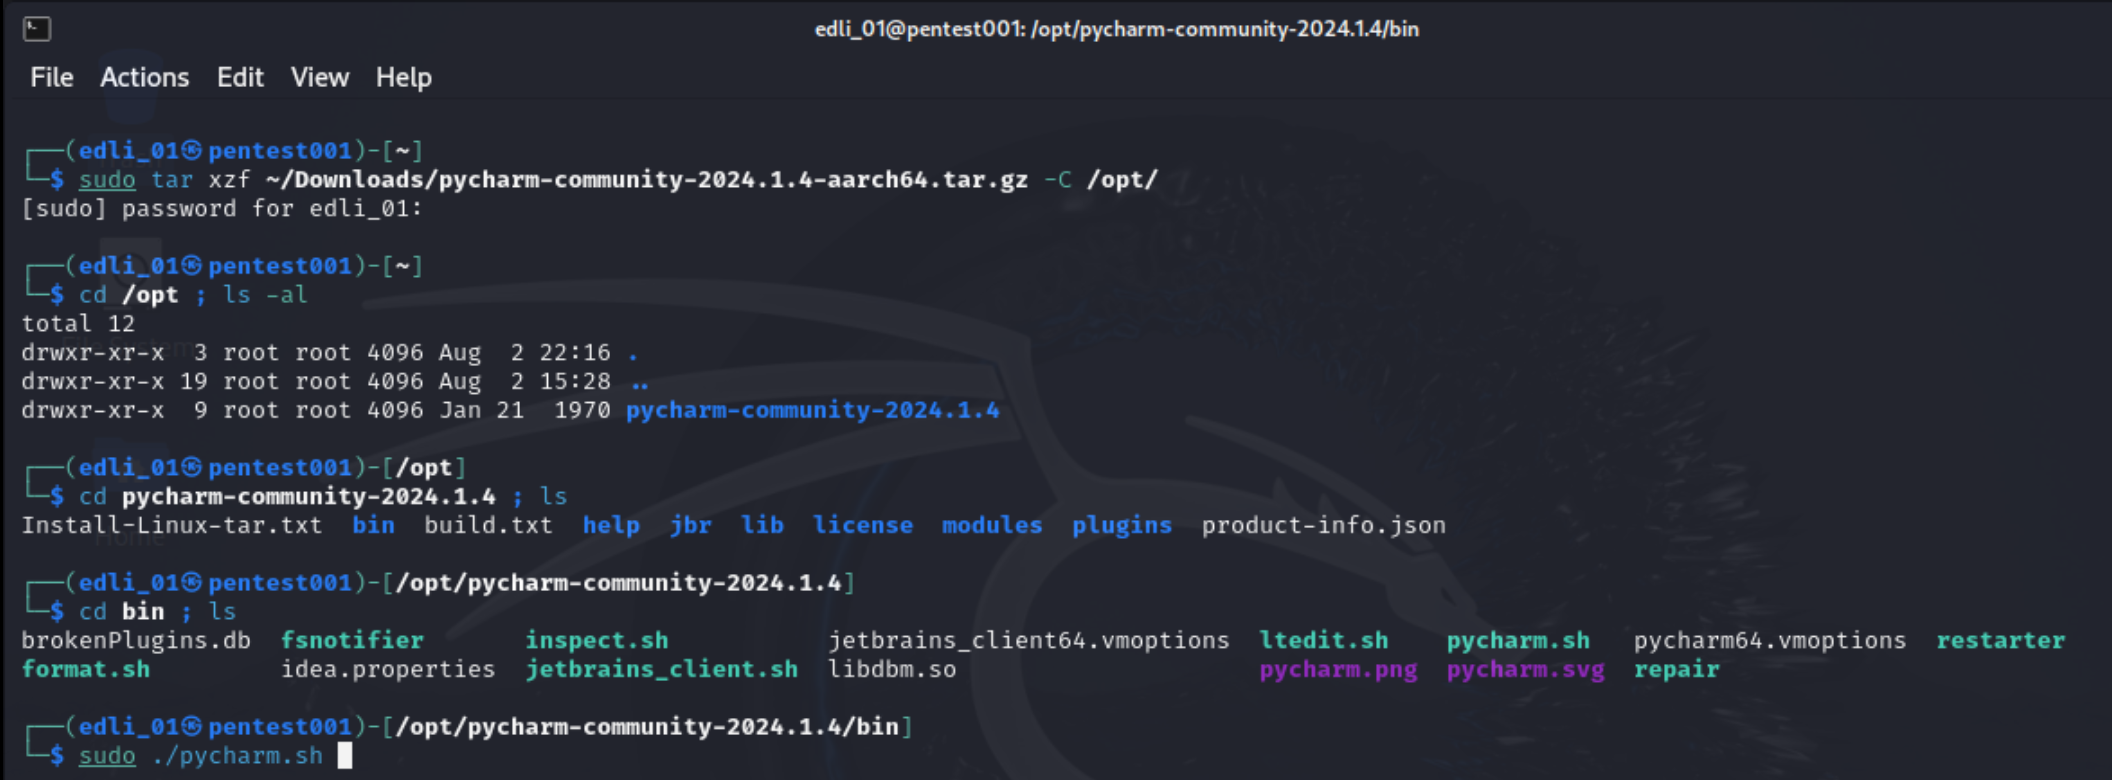Click 'pycharm.png' image file name
This screenshot has height=780, width=2112.
pos(1338,669)
